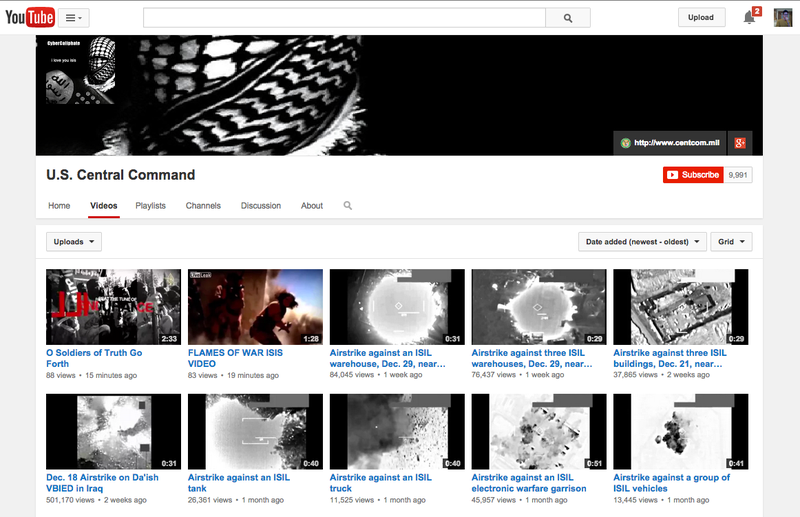Click title 'FLAMES OF WAR ISIS VIDEO'
The height and width of the screenshot is (517, 800).
235,358
